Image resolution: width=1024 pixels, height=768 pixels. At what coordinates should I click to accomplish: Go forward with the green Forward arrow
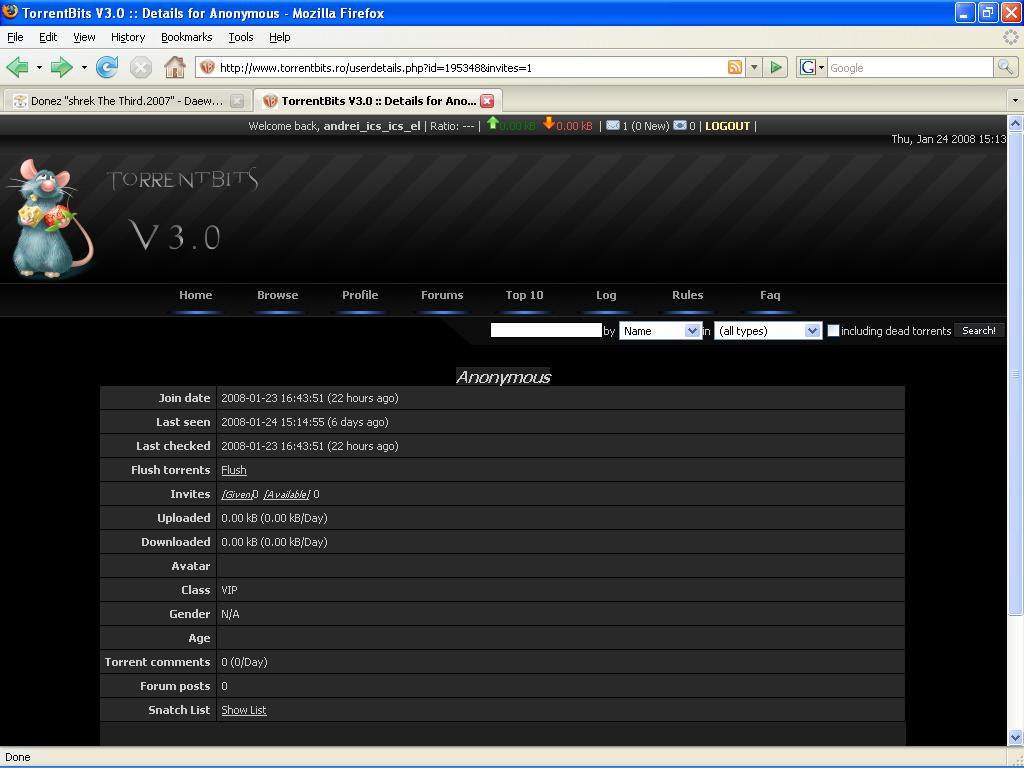tap(61, 67)
